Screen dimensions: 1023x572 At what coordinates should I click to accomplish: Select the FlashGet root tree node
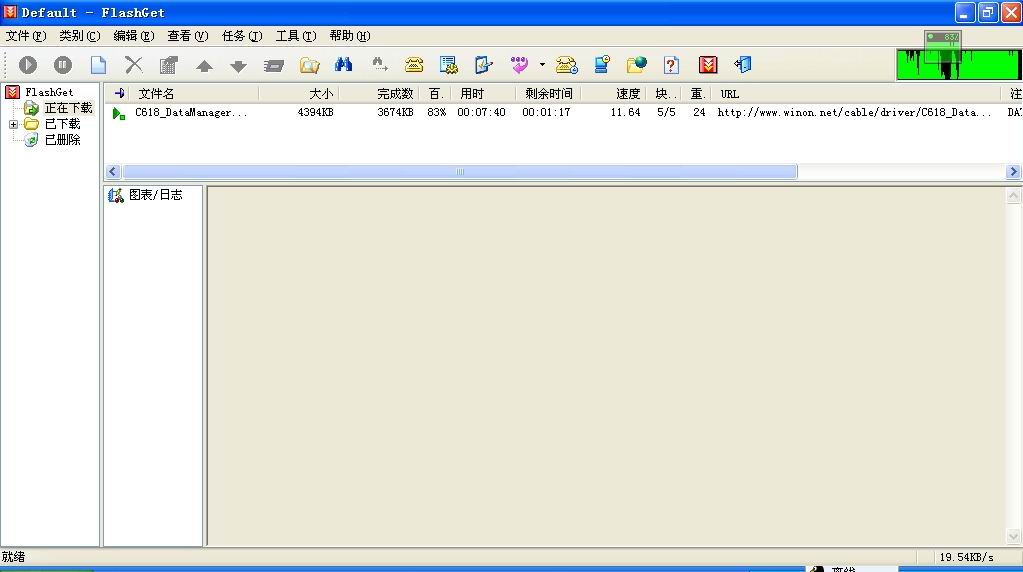pos(49,92)
